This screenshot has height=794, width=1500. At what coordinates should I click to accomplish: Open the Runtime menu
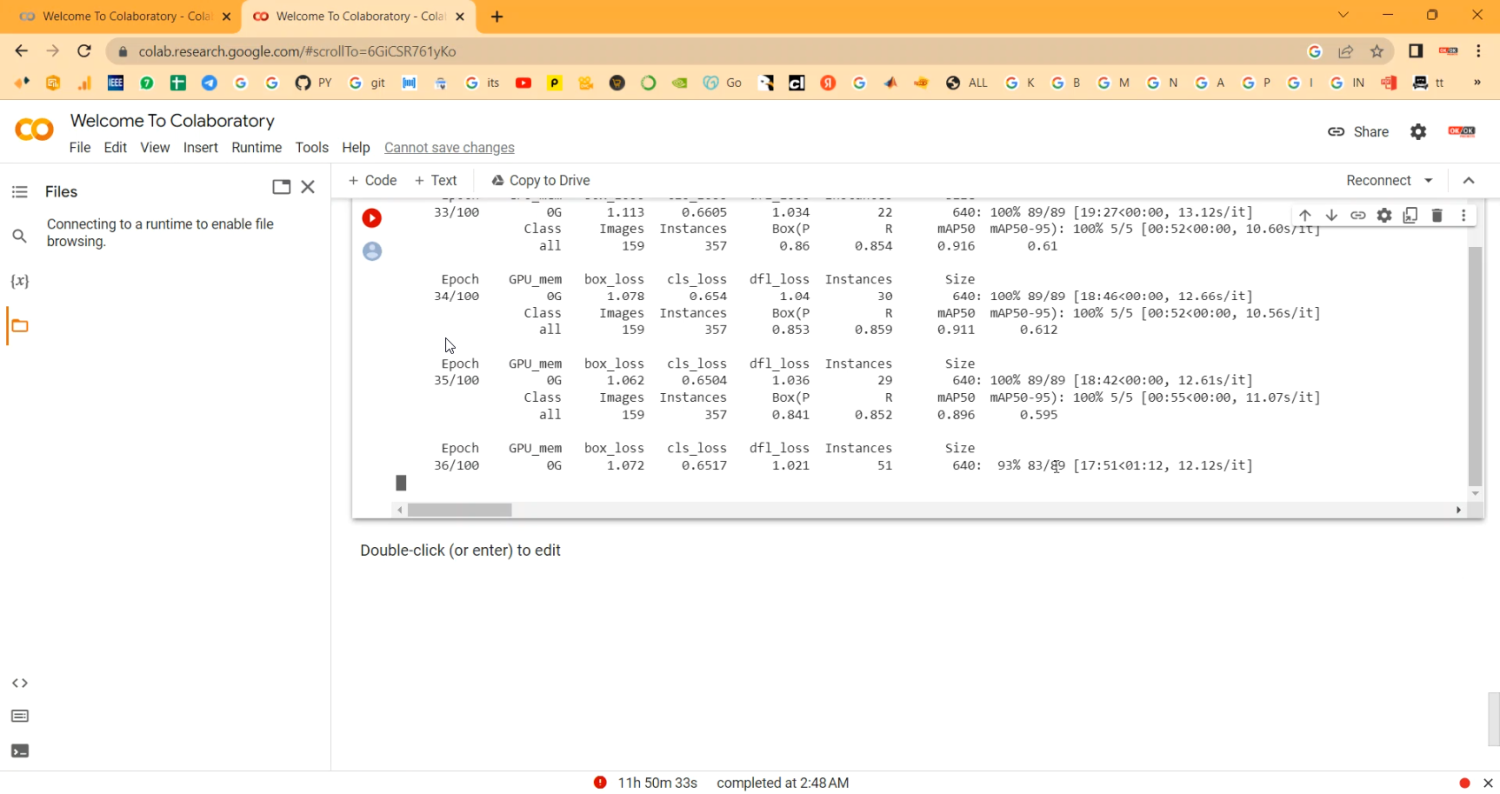click(256, 147)
